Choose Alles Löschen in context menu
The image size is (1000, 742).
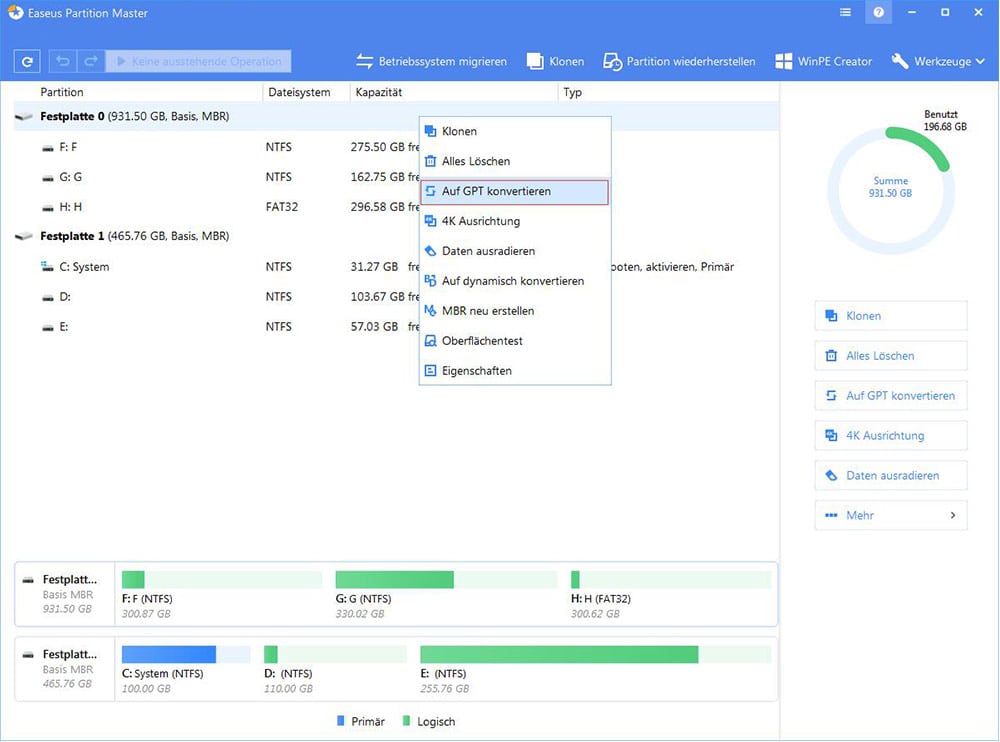pyautogui.click(x=515, y=161)
